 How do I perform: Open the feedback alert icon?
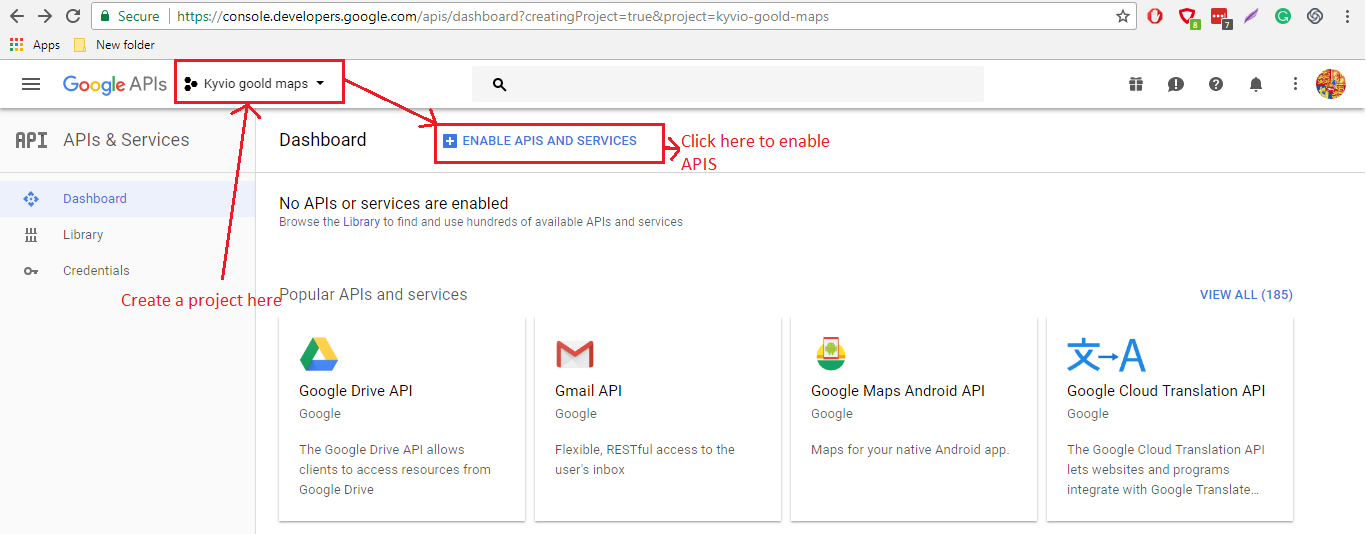(1176, 84)
